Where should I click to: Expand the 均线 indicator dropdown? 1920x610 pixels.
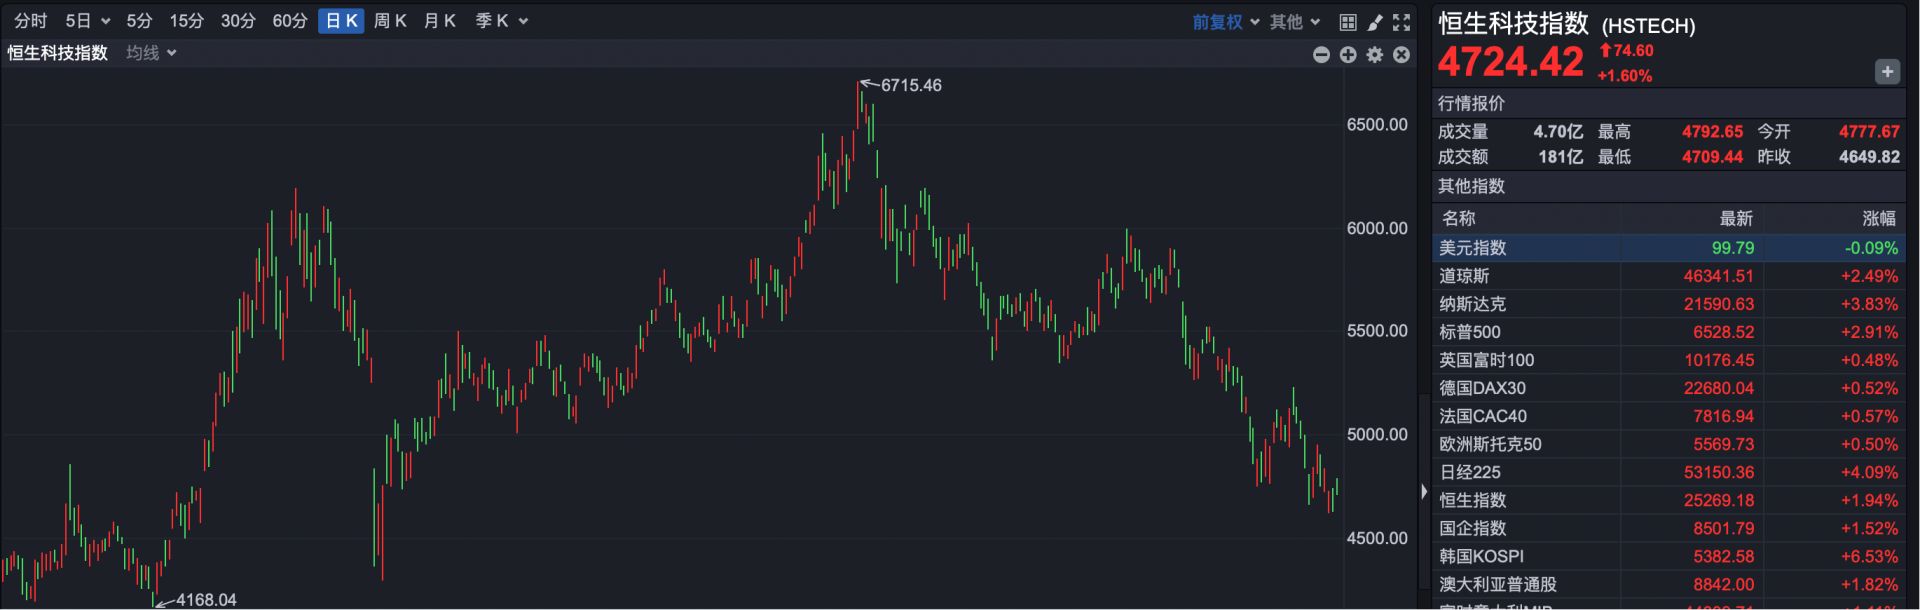click(151, 53)
